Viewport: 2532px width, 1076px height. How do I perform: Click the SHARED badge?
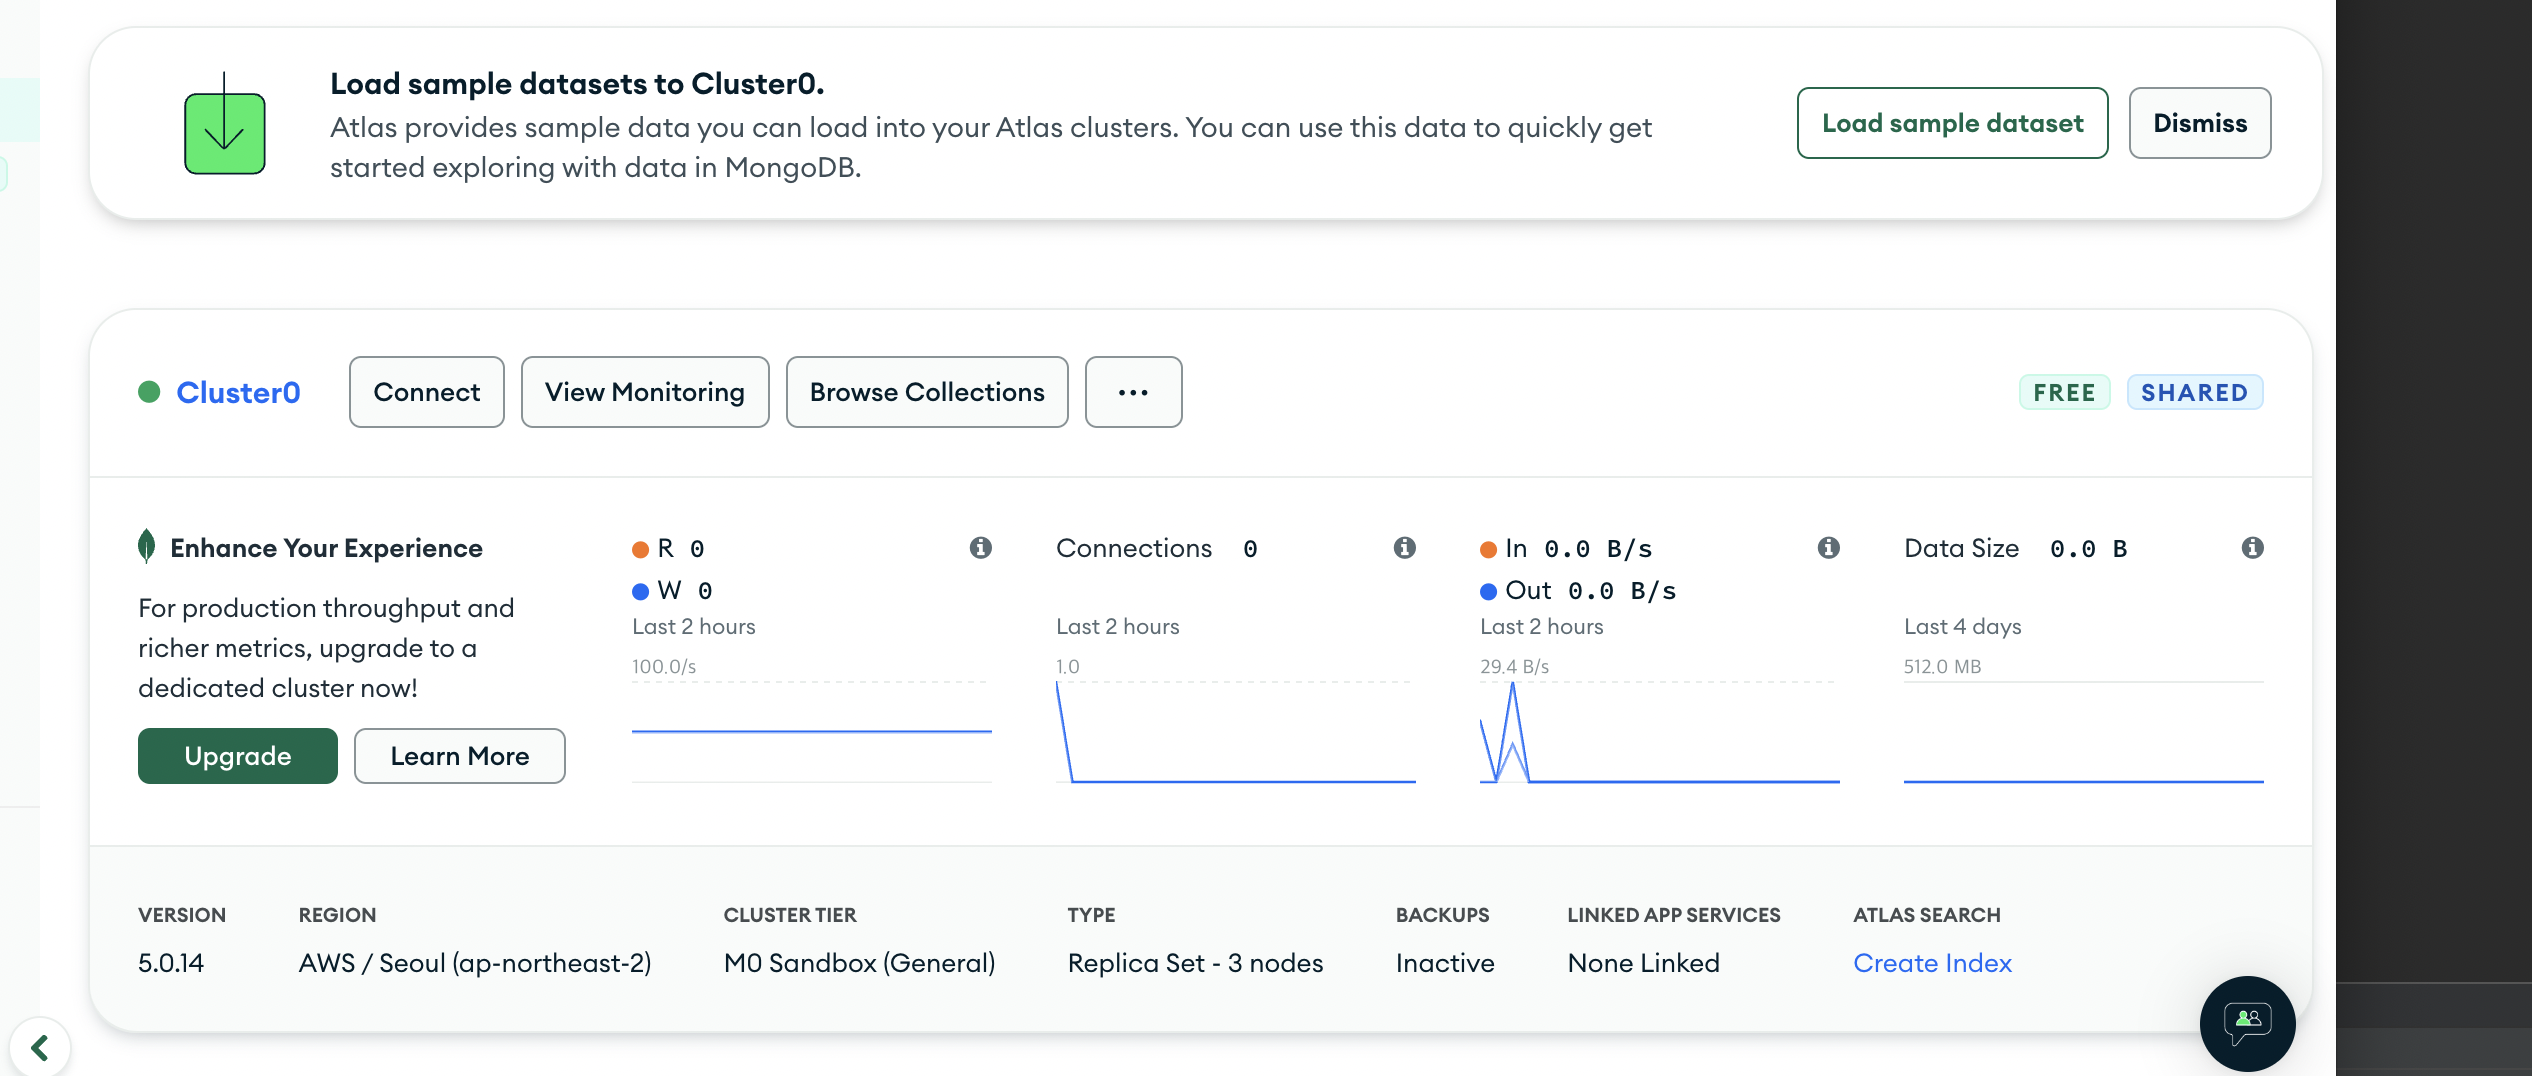click(2194, 392)
